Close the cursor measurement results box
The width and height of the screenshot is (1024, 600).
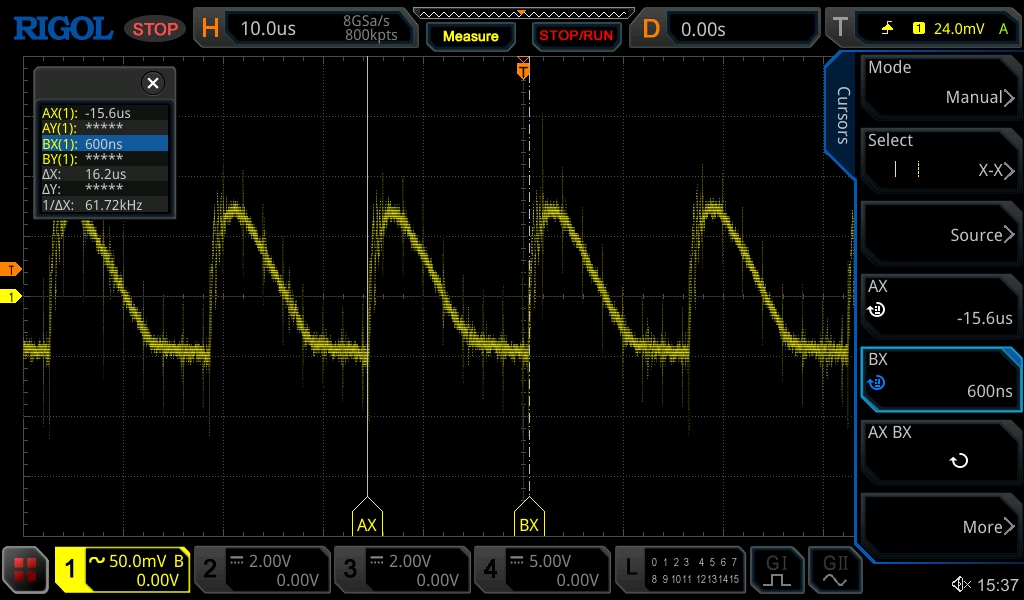152,83
